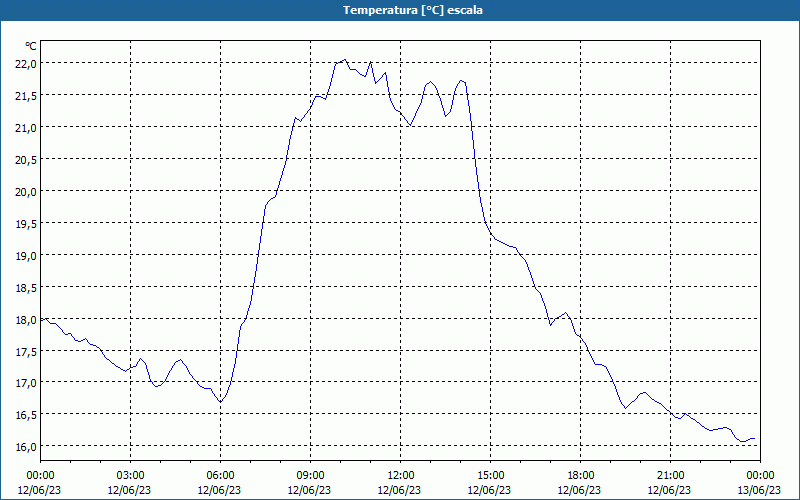The image size is (800, 500).
Task: Select the 16,5 y-axis label
Action: [x=26, y=415]
